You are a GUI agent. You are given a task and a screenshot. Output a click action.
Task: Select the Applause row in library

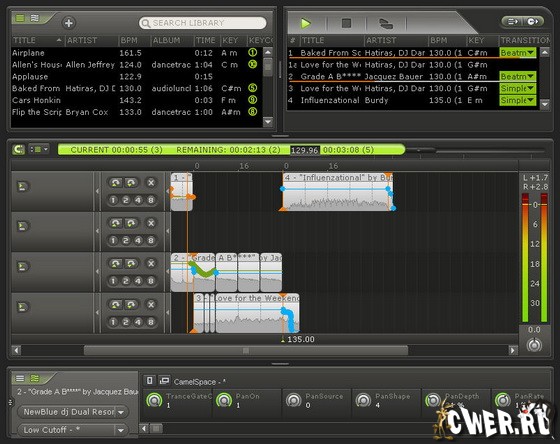[136, 76]
